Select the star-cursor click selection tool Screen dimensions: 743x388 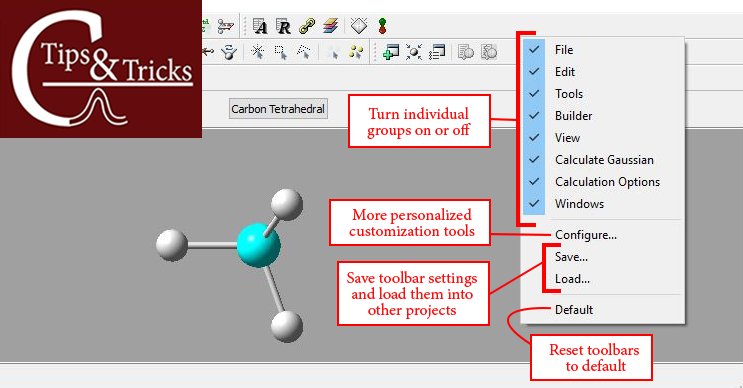click(258, 52)
